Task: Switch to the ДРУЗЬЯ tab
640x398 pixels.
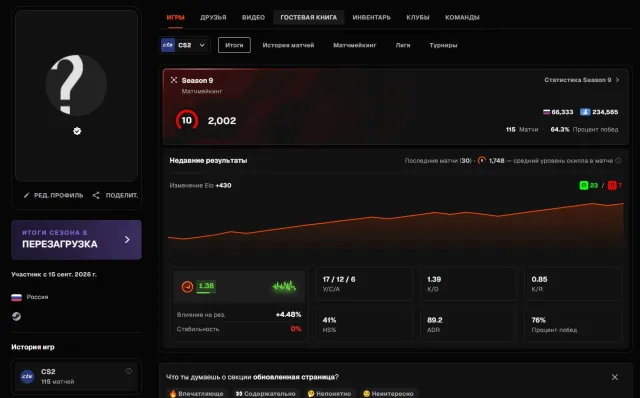Action: click(x=213, y=18)
